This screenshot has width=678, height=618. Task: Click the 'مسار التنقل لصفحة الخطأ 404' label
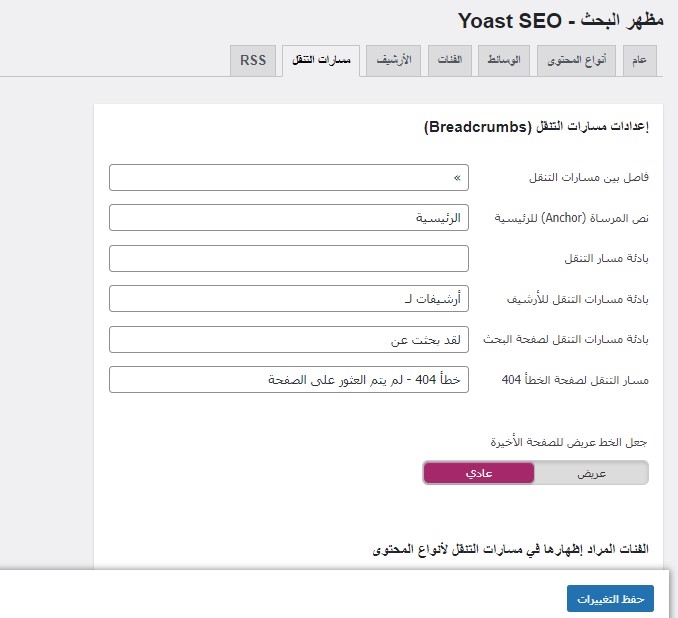pyautogui.click(x=575, y=380)
